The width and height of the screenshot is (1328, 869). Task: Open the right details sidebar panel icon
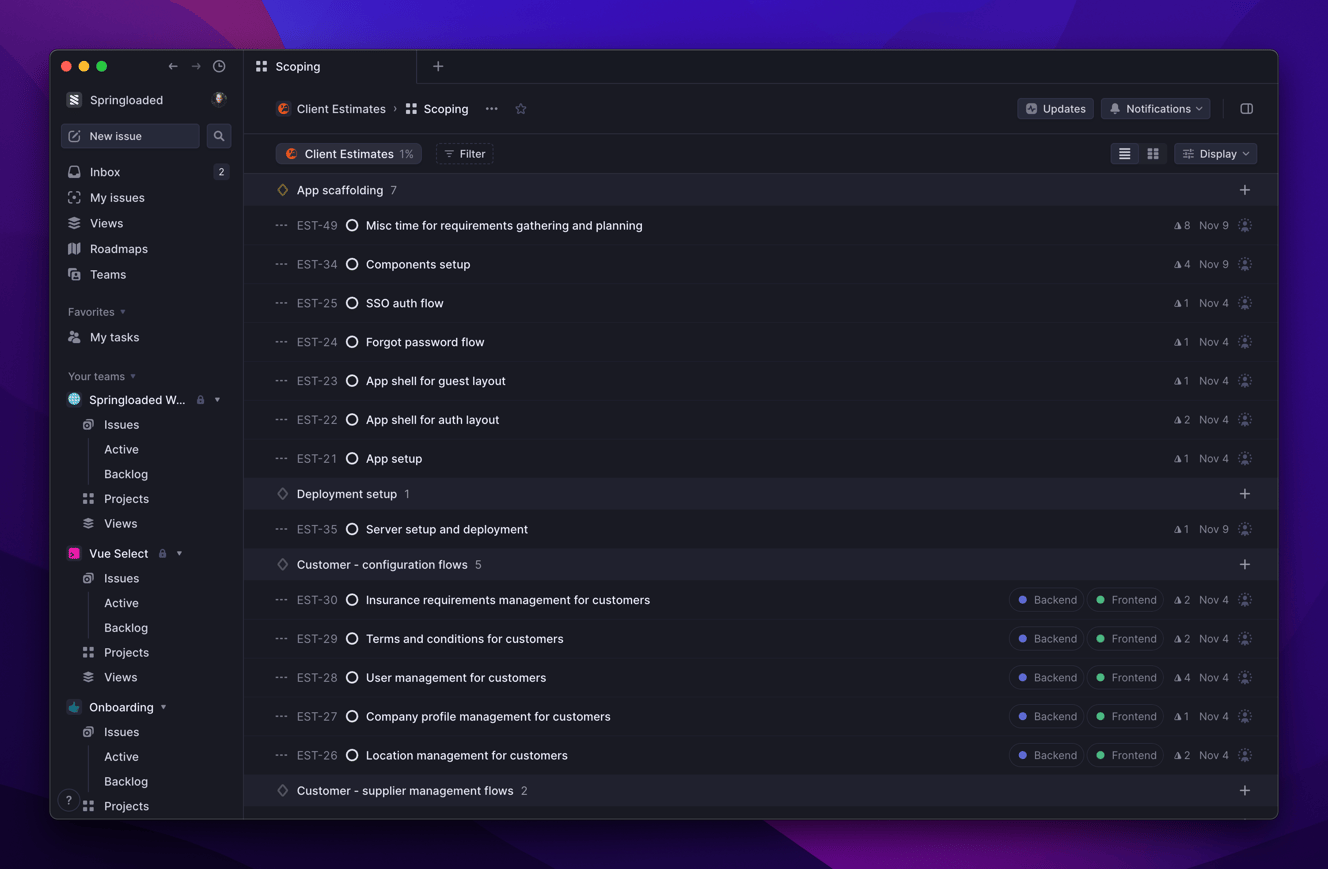click(1246, 109)
